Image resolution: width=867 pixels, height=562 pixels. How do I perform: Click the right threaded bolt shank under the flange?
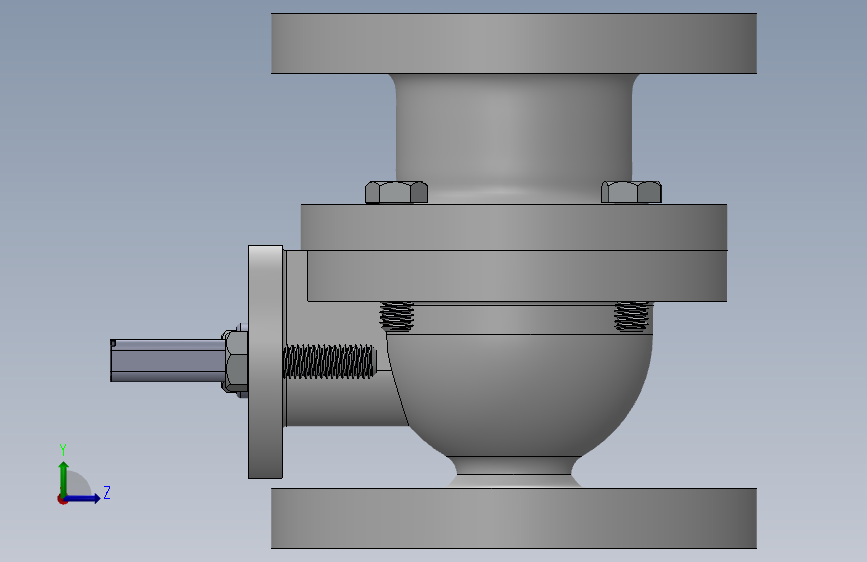(x=631, y=316)
